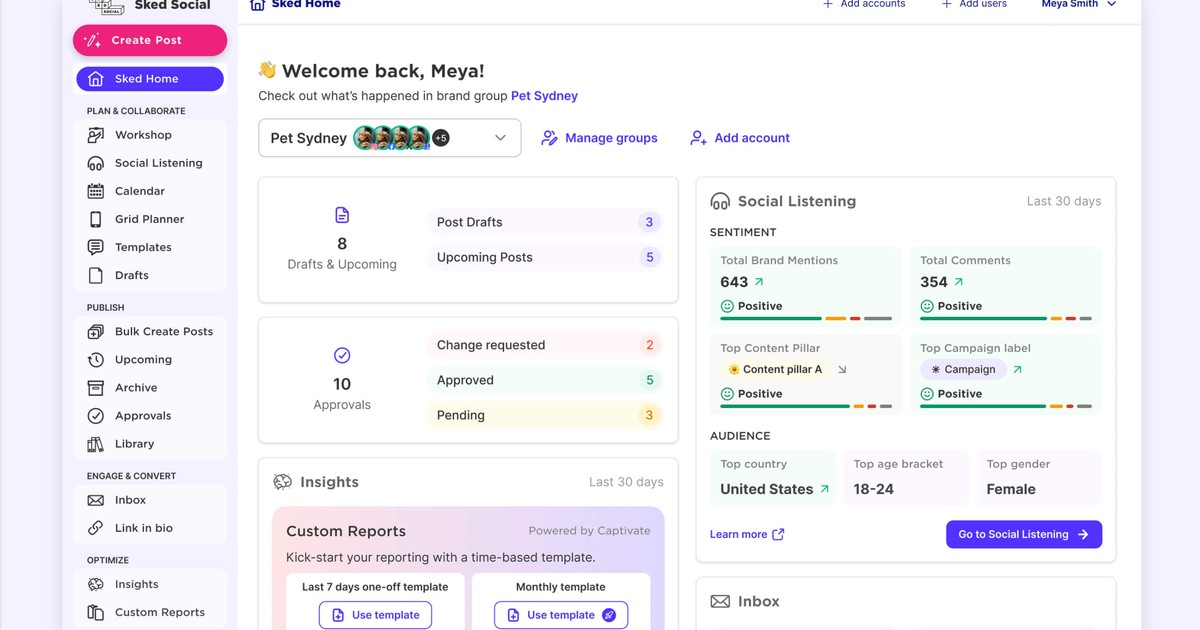Click the Create Post button

(150, 40)
